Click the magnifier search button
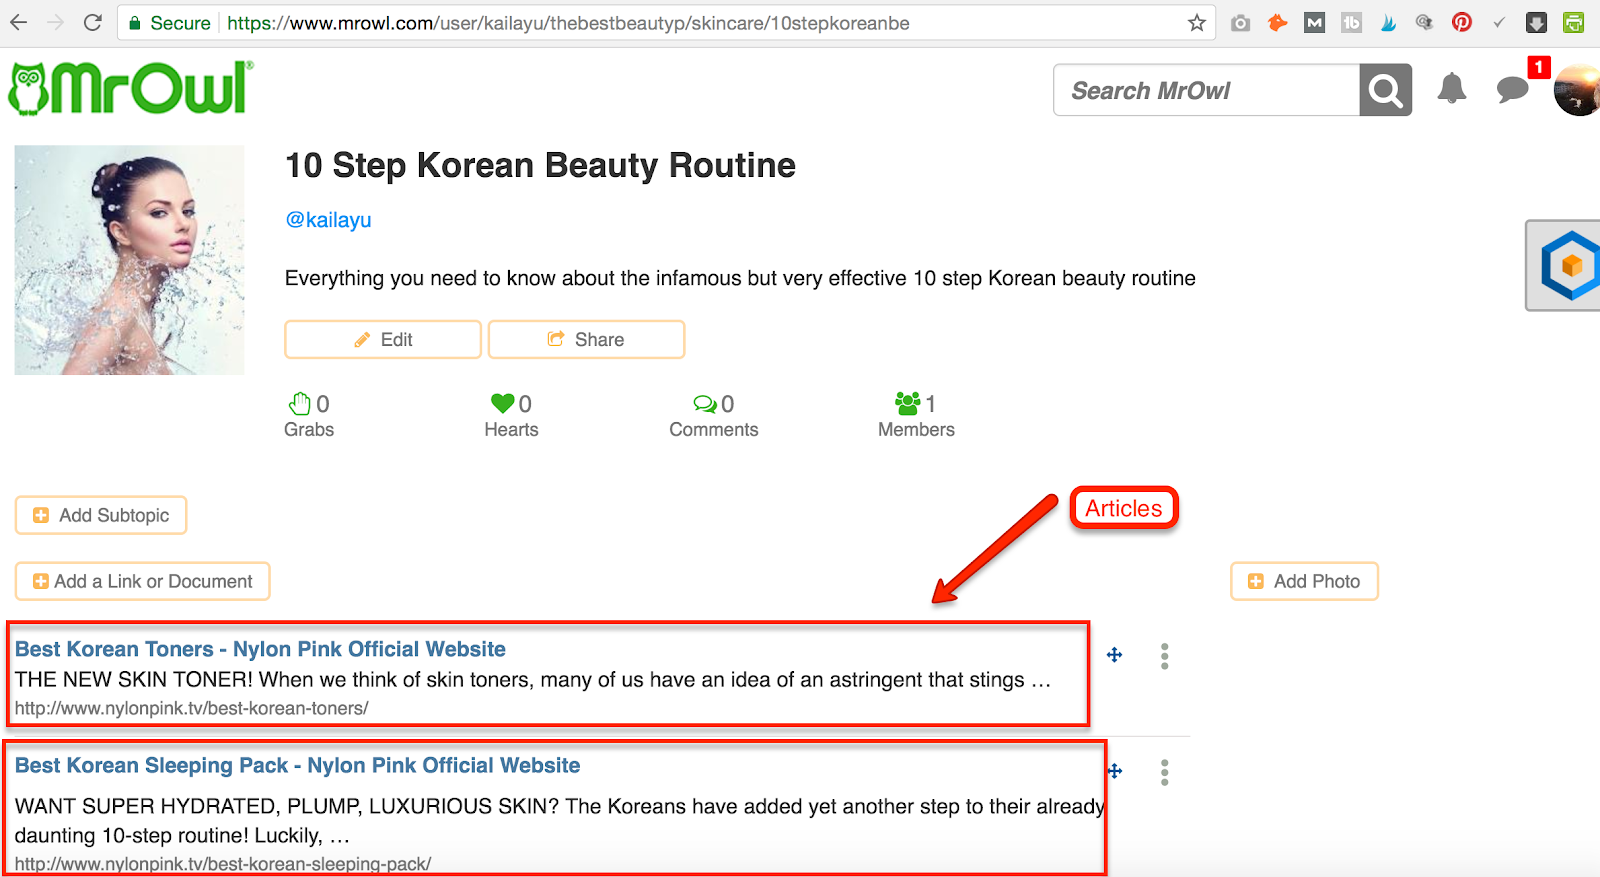This screenshot has height=877, width=1600. pos(1385,90)
